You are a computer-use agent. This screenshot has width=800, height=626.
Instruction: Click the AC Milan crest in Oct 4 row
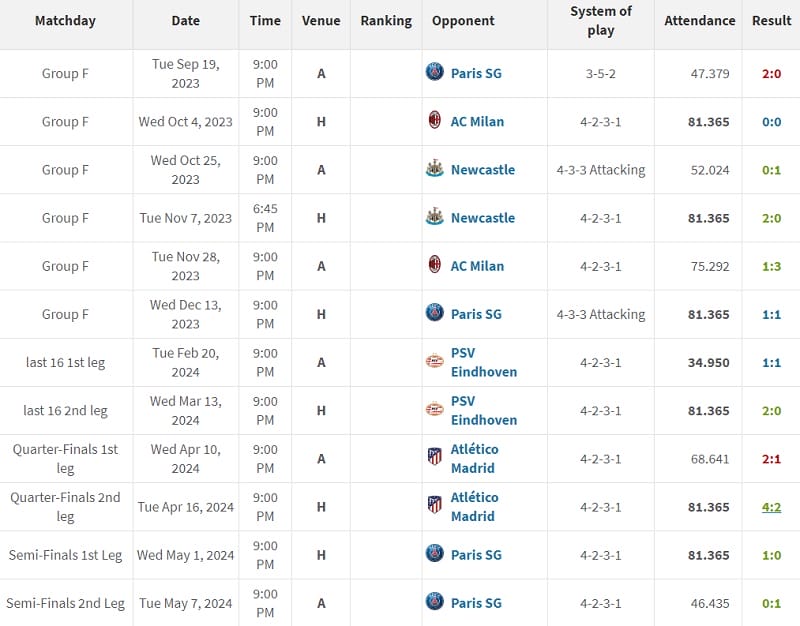click(434, 121)
